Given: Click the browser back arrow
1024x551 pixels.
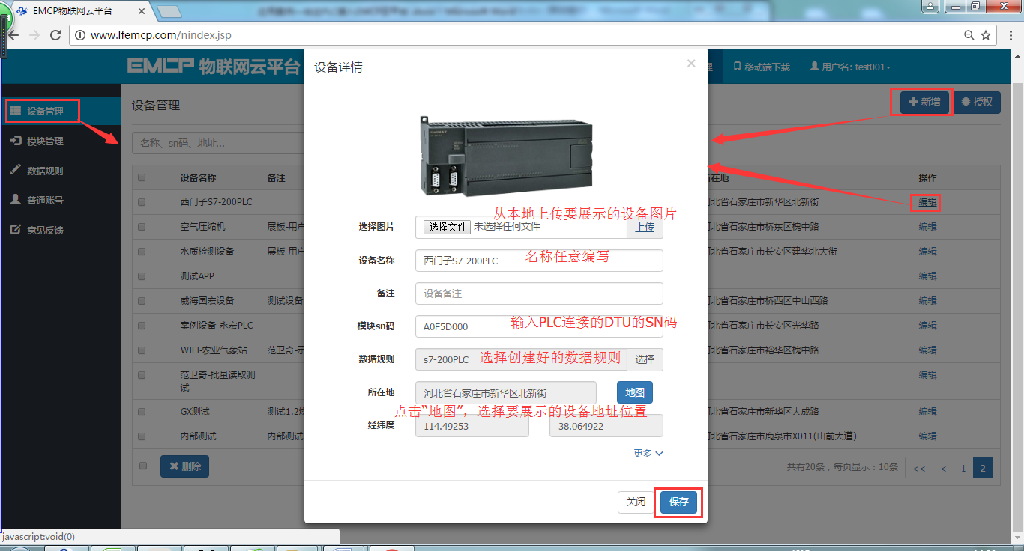Looking at the screenshot, I should pos(13,35).
